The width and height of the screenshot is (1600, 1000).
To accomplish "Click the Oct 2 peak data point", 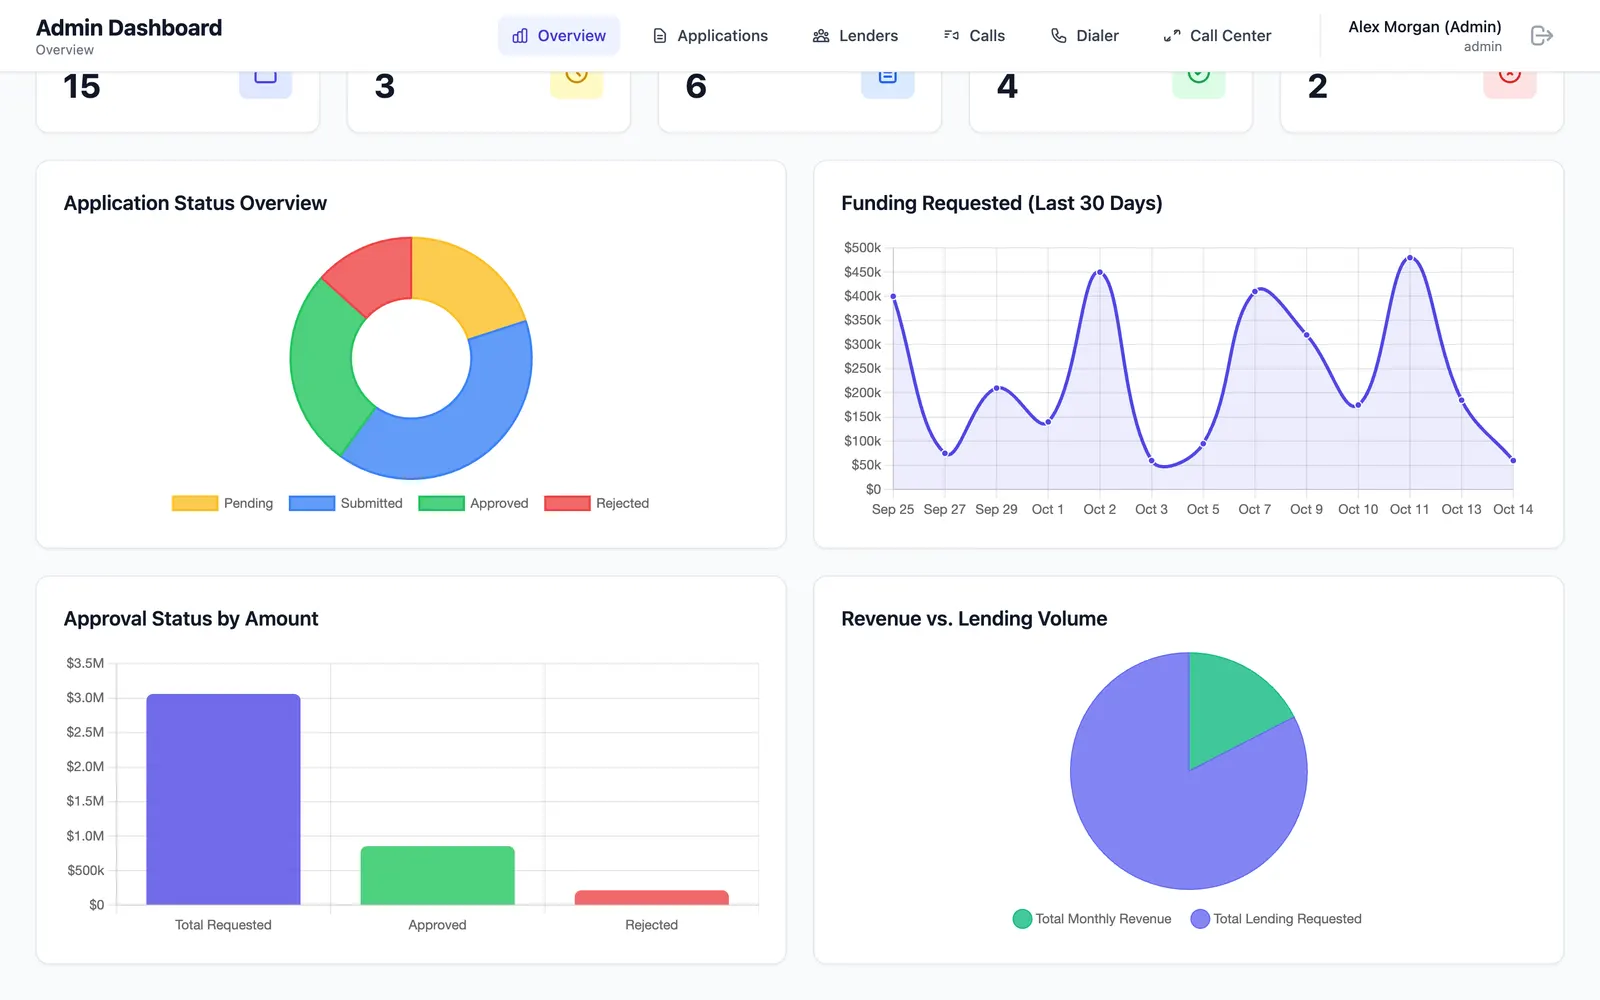I will coord(1100,272).
